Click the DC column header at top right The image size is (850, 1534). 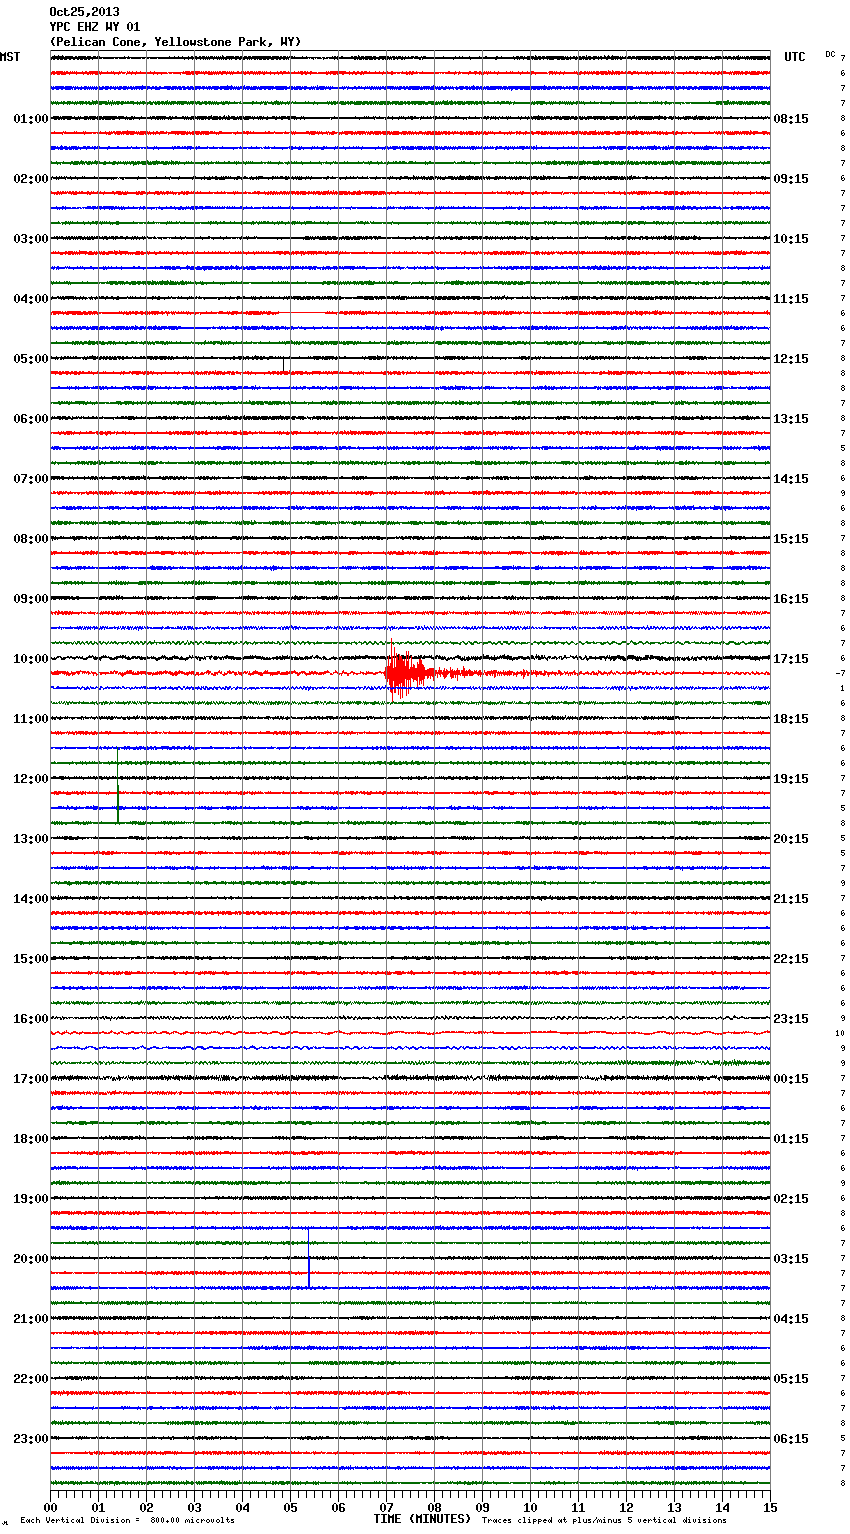[830, 54]
